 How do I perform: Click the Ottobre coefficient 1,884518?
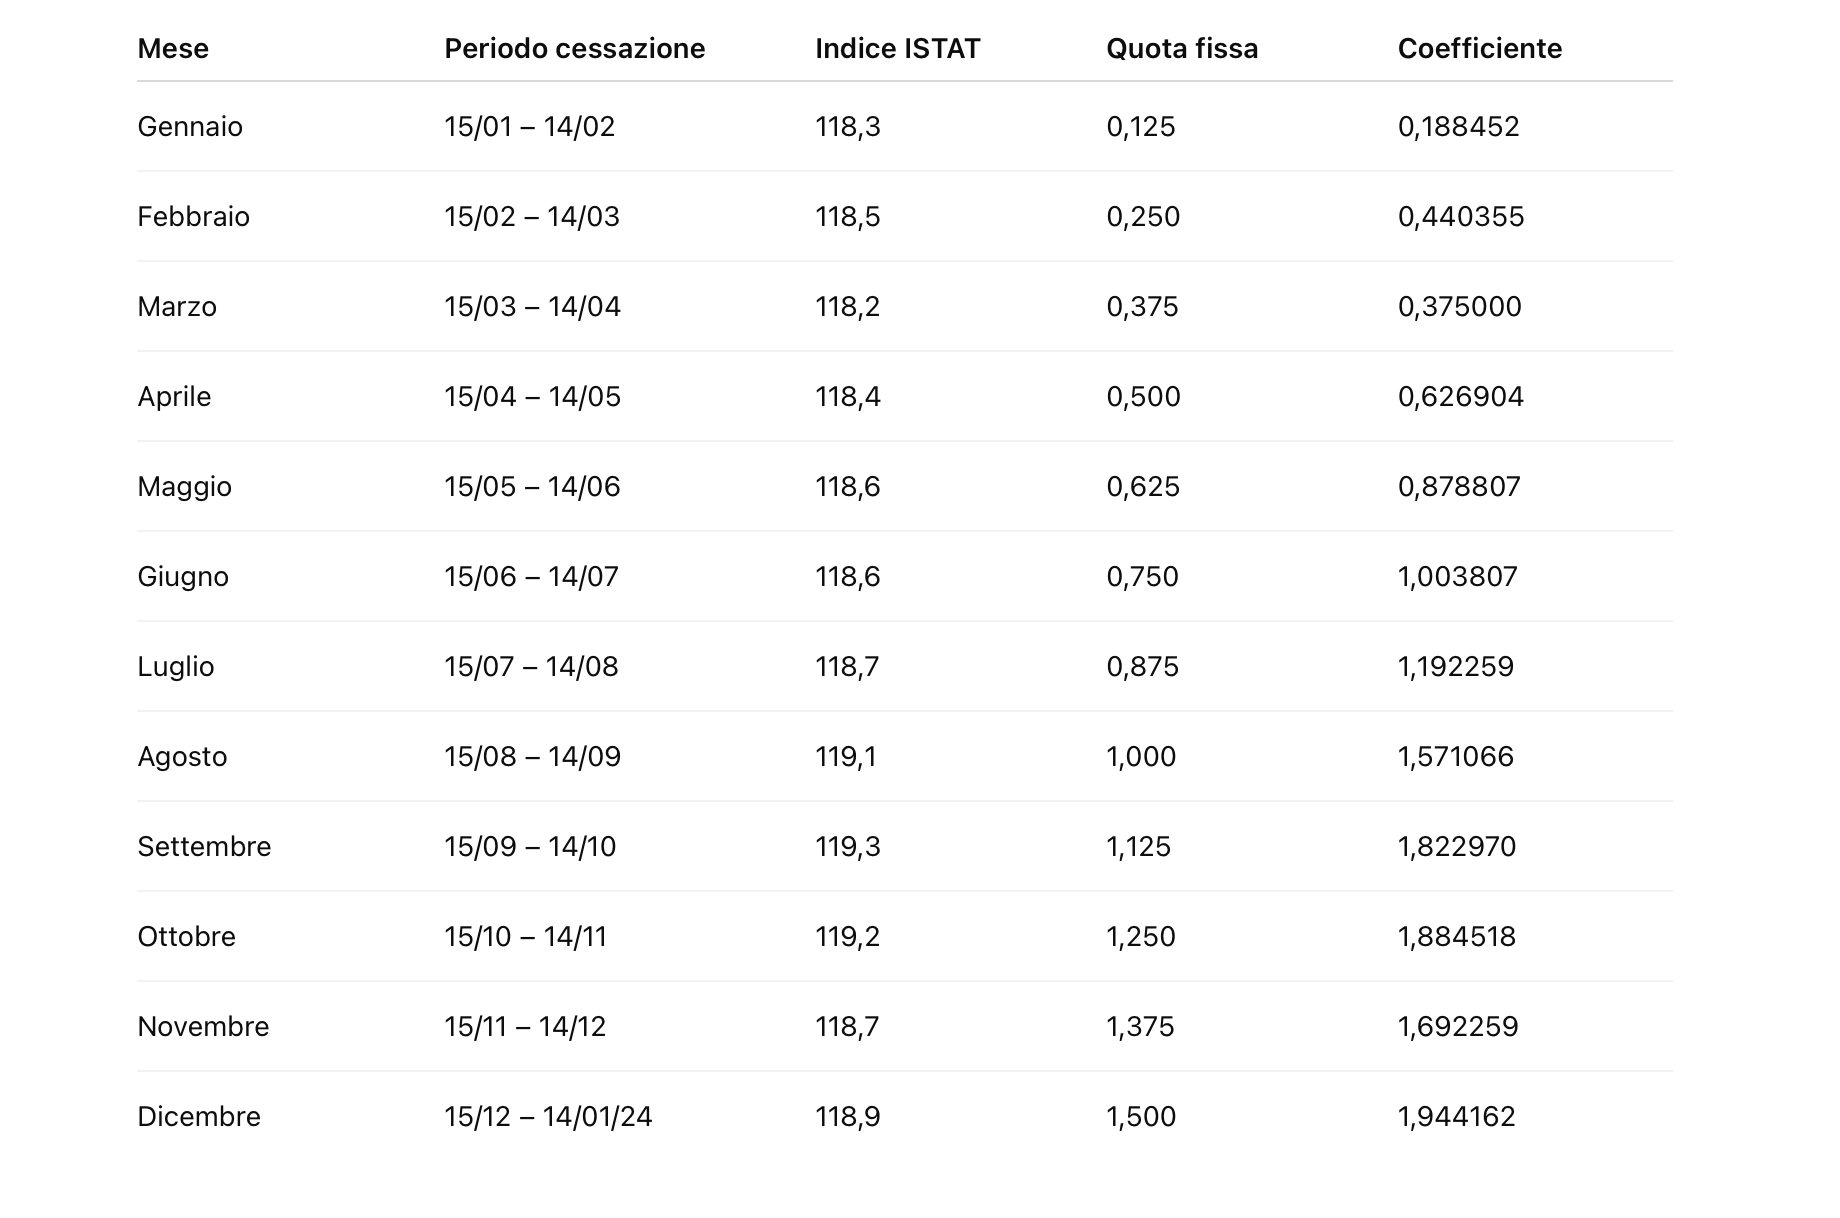pos(1456,937)
